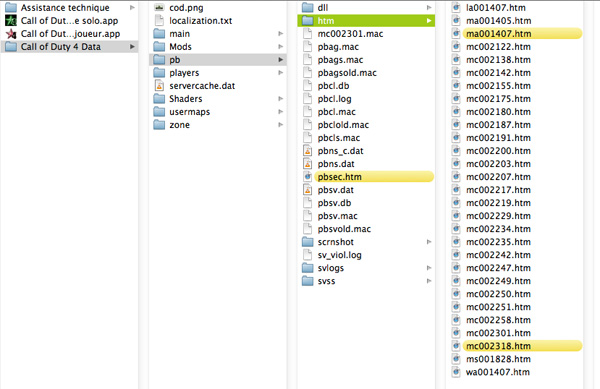Image resolution: width=600 pixels, height=389 pixels.
Task: Expand the svlogs folder arrow
Action: (x=429, y=268)
